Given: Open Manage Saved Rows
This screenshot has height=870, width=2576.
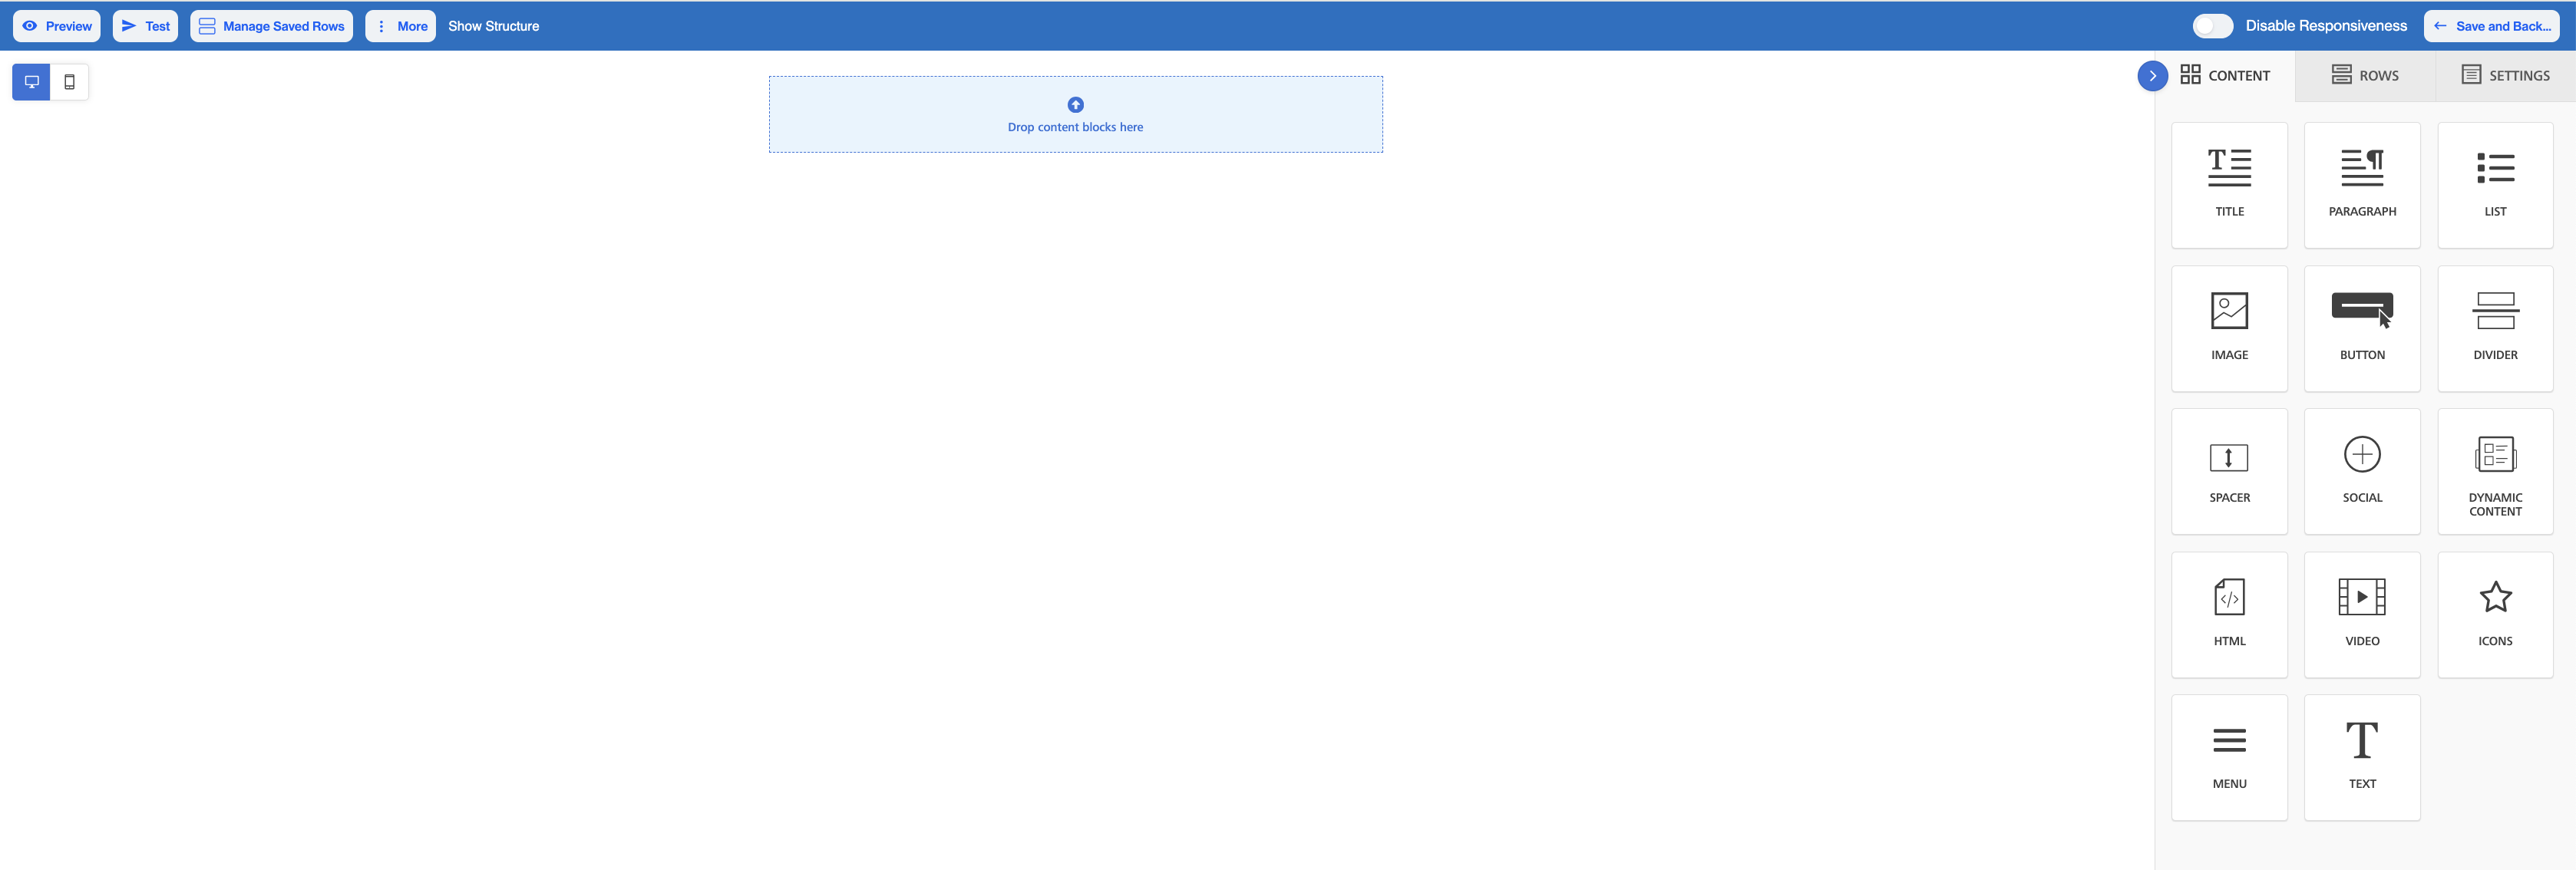Looking at the screenshot, I should [x=271, y=26].
